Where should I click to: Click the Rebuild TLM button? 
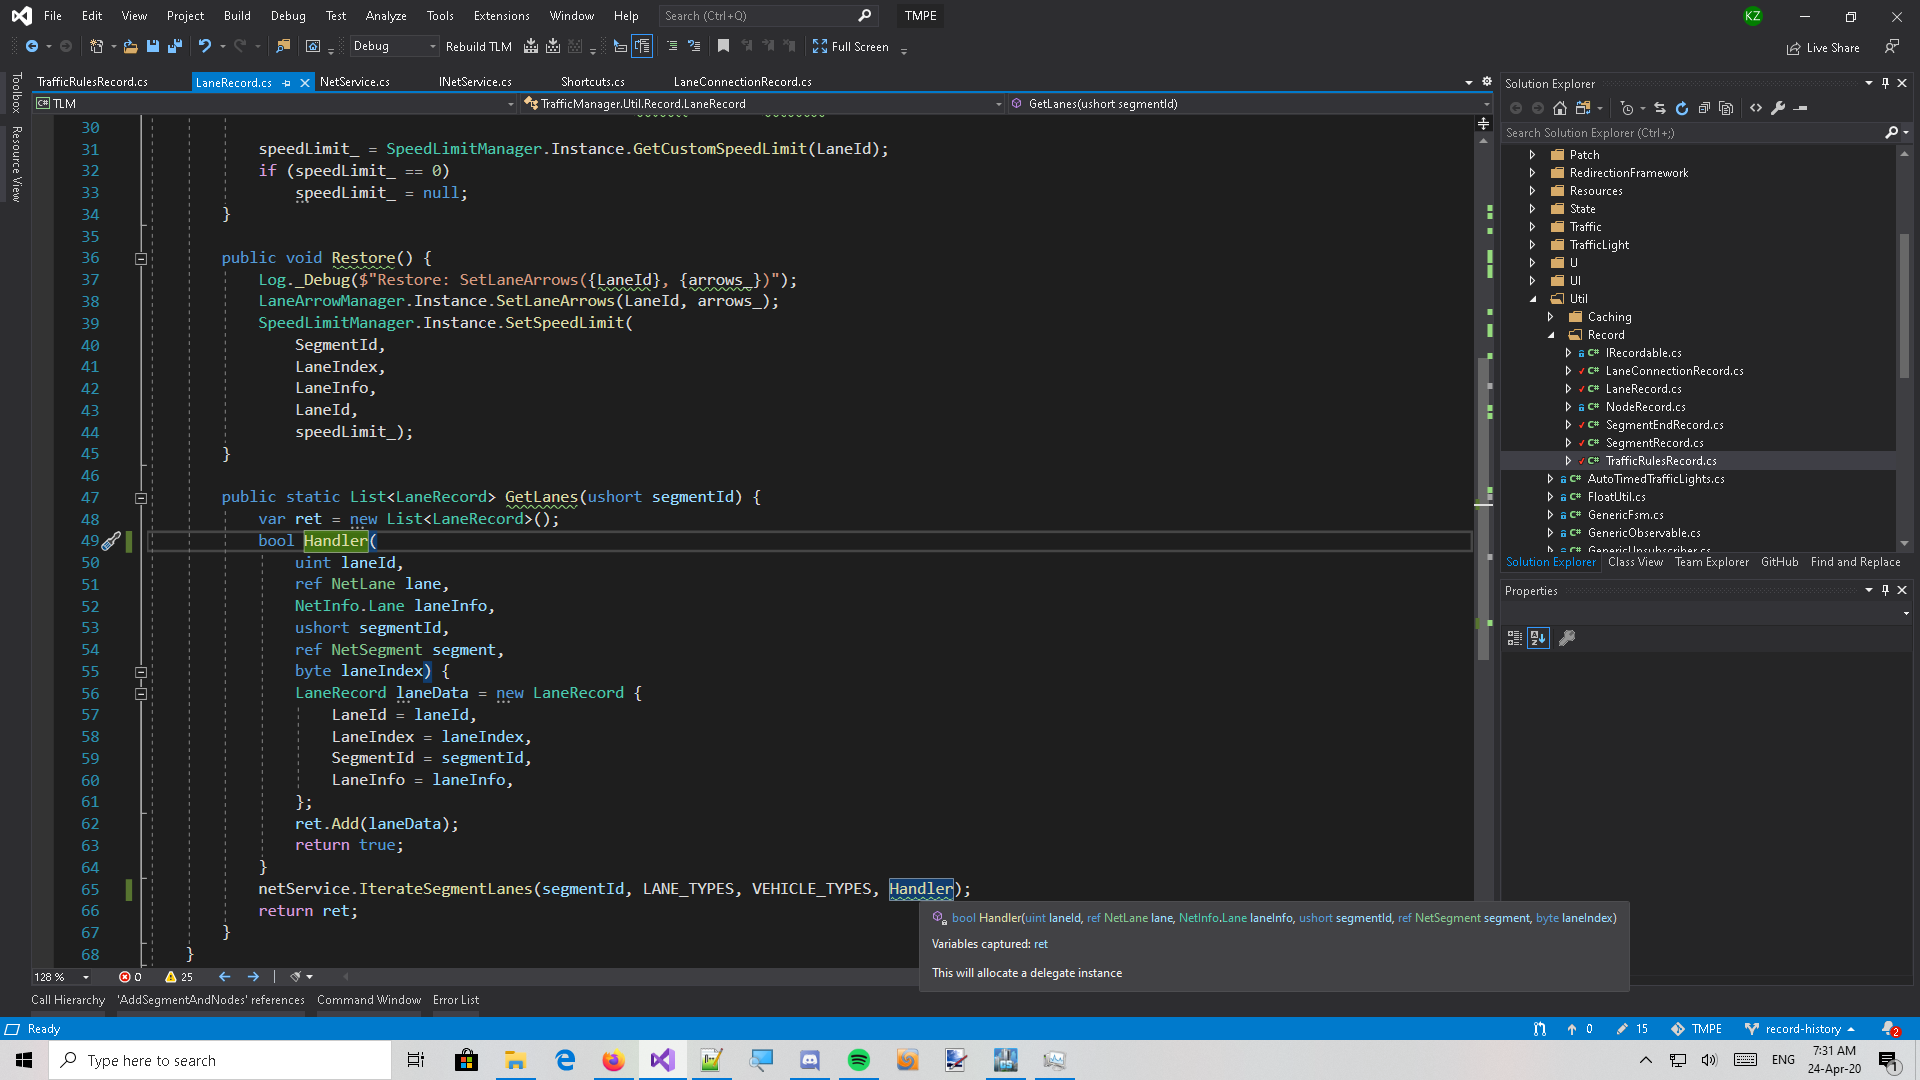pos(480,46)
